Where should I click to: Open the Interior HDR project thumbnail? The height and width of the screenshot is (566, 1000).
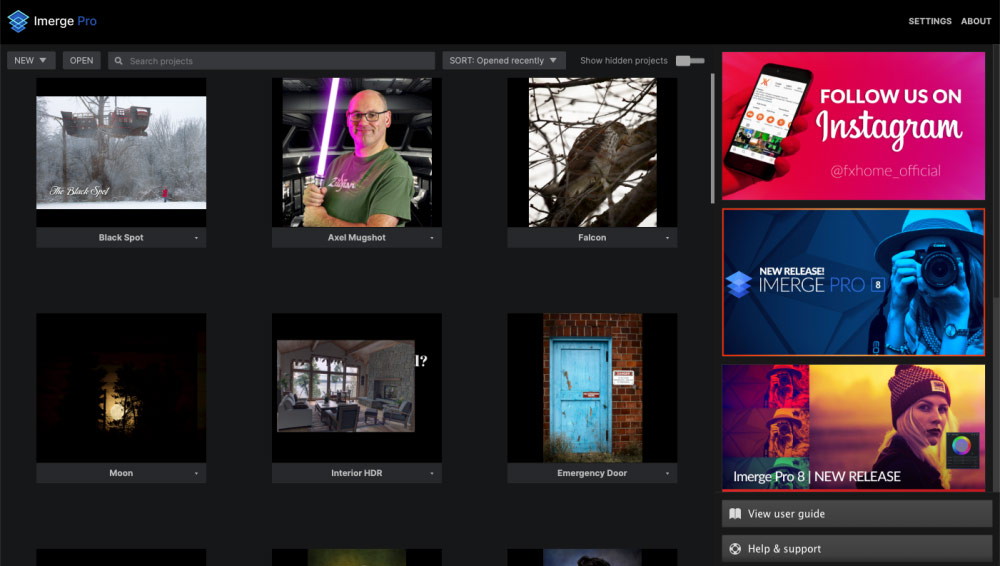[357, 388]
